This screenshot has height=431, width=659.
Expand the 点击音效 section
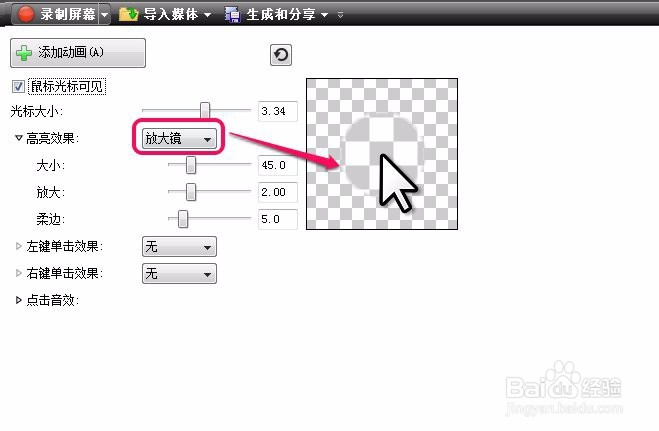[18, 300]
